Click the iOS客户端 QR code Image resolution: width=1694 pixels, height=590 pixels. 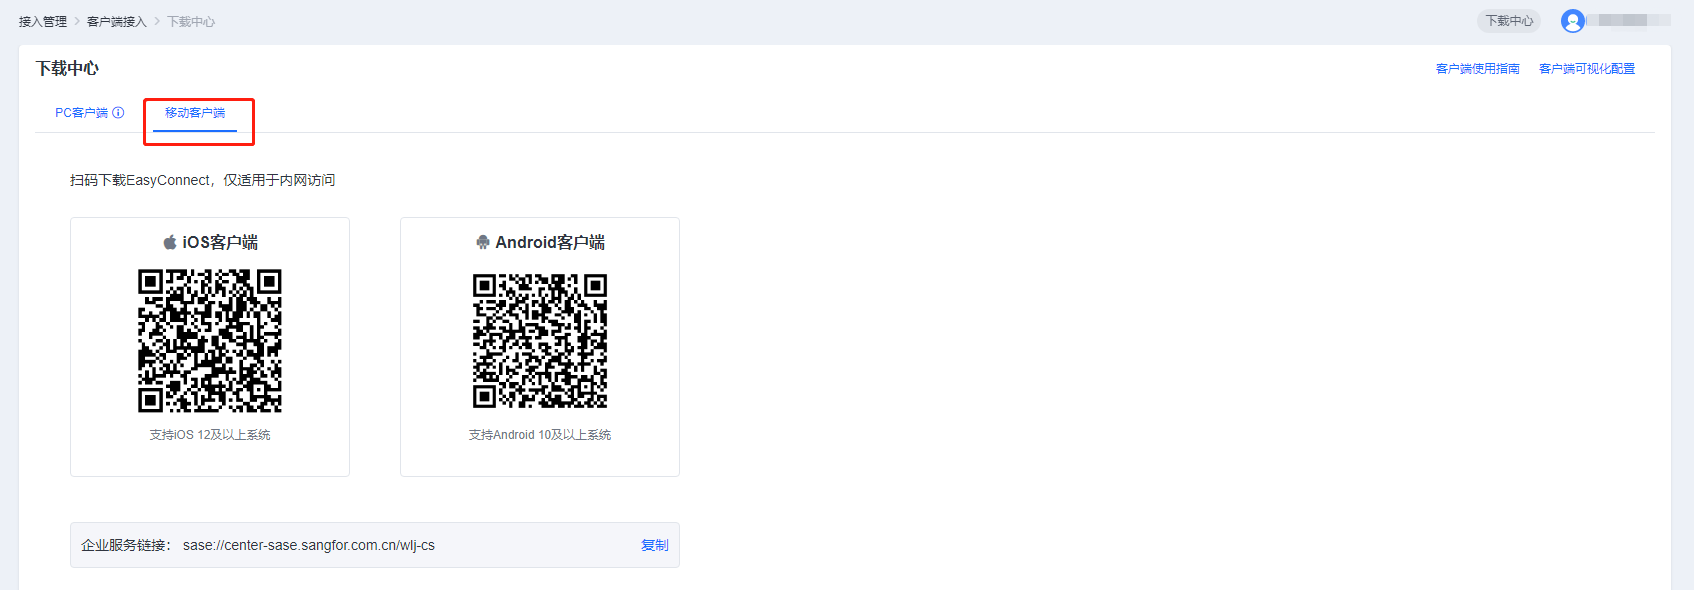click(210, 341)
